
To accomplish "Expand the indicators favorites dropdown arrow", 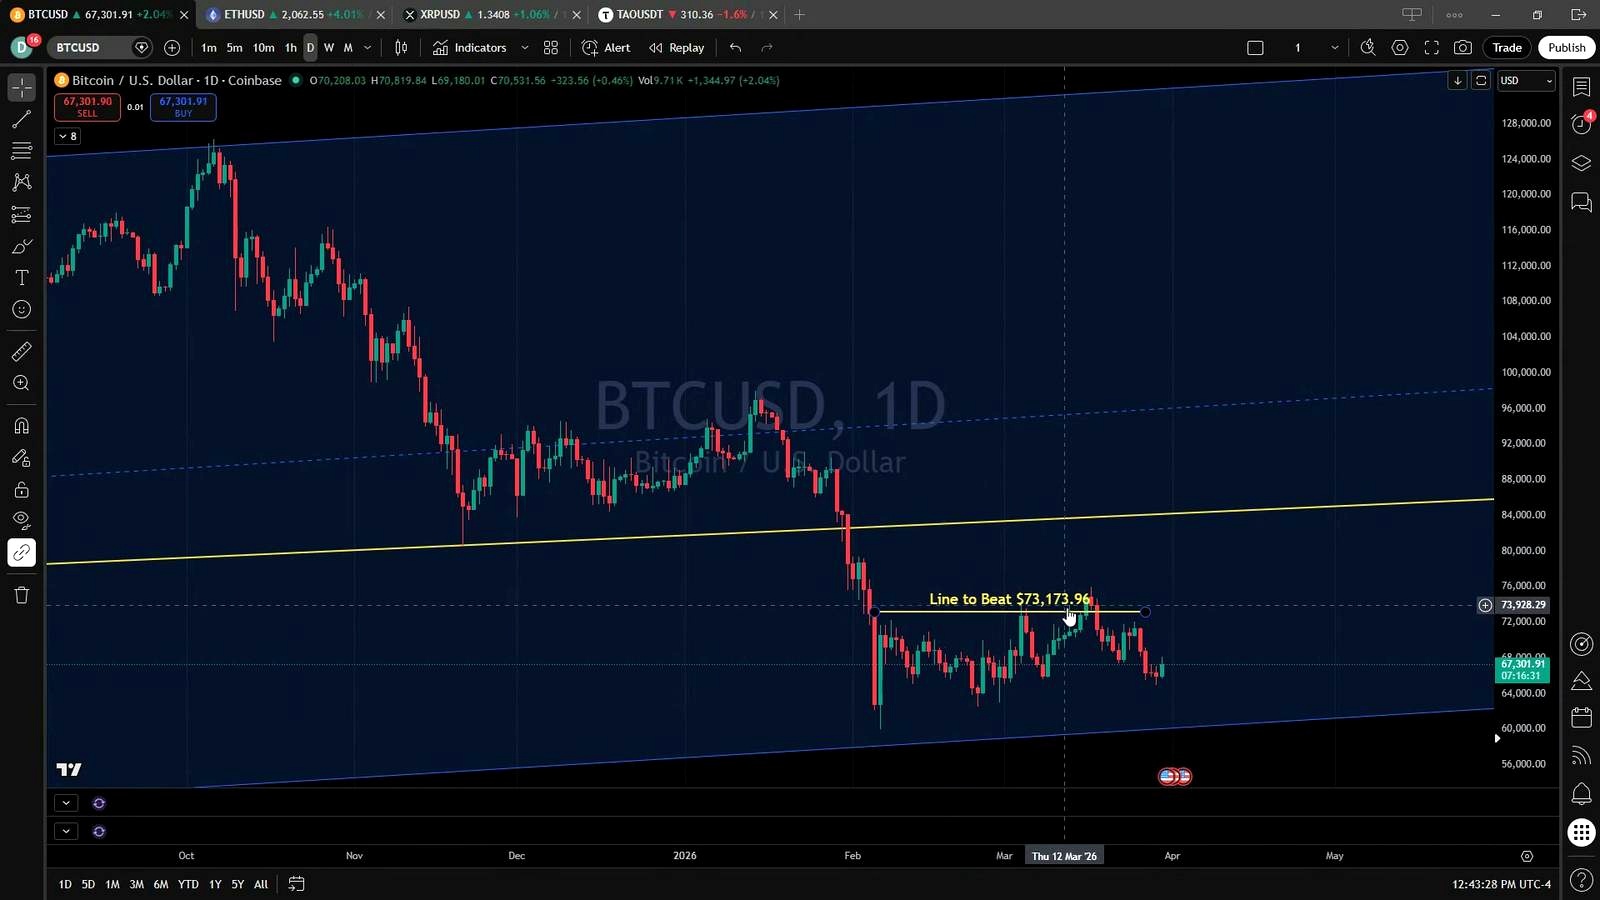I will (x=524, y=47).
